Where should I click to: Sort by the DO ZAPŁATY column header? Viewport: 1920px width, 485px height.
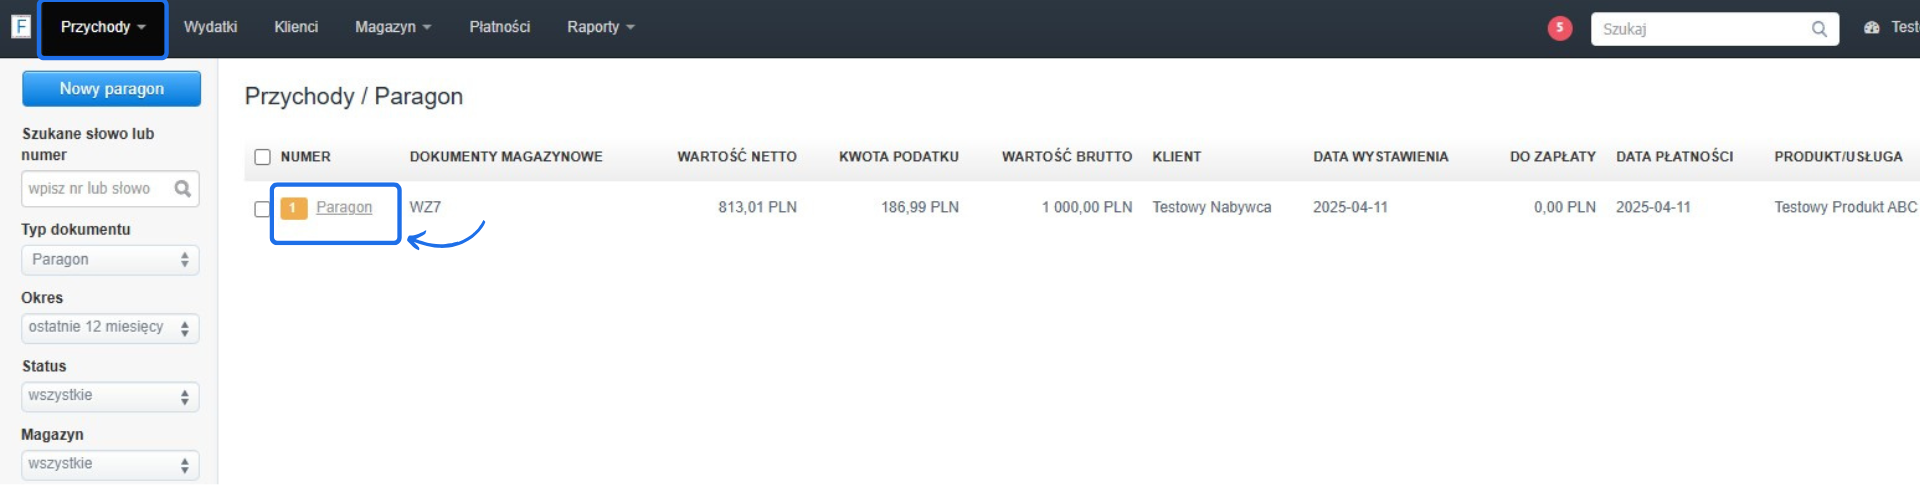click(1553, 157)
